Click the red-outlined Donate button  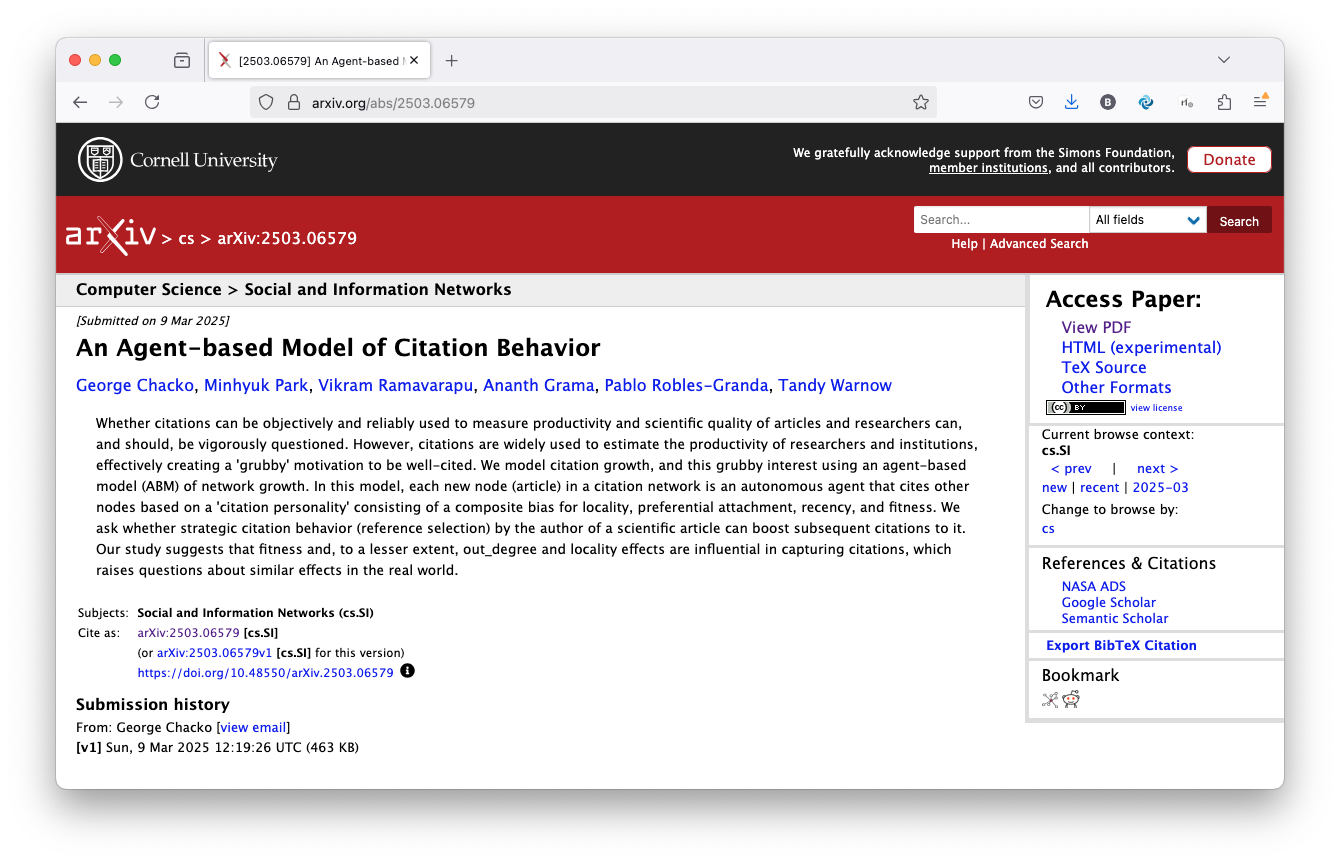tap(1229, 160)
